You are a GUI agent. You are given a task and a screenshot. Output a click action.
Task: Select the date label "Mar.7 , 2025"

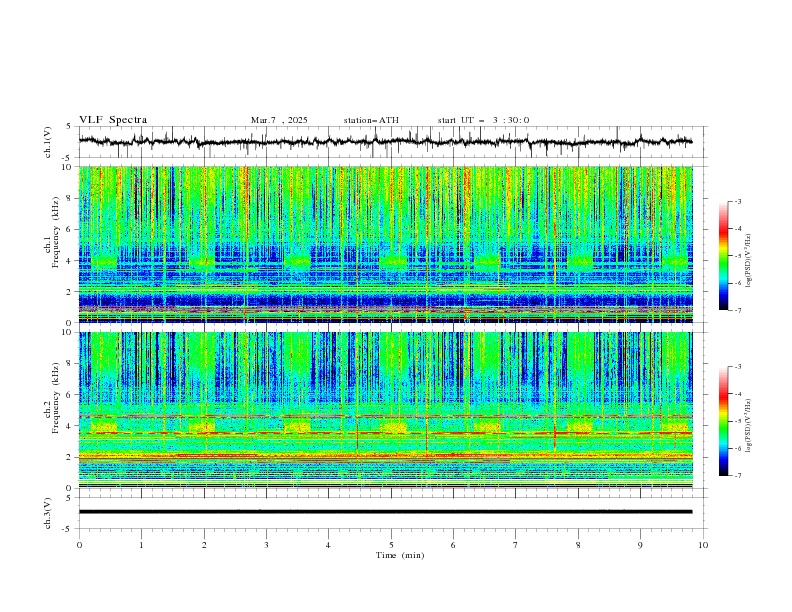click(x=279, y=120)
